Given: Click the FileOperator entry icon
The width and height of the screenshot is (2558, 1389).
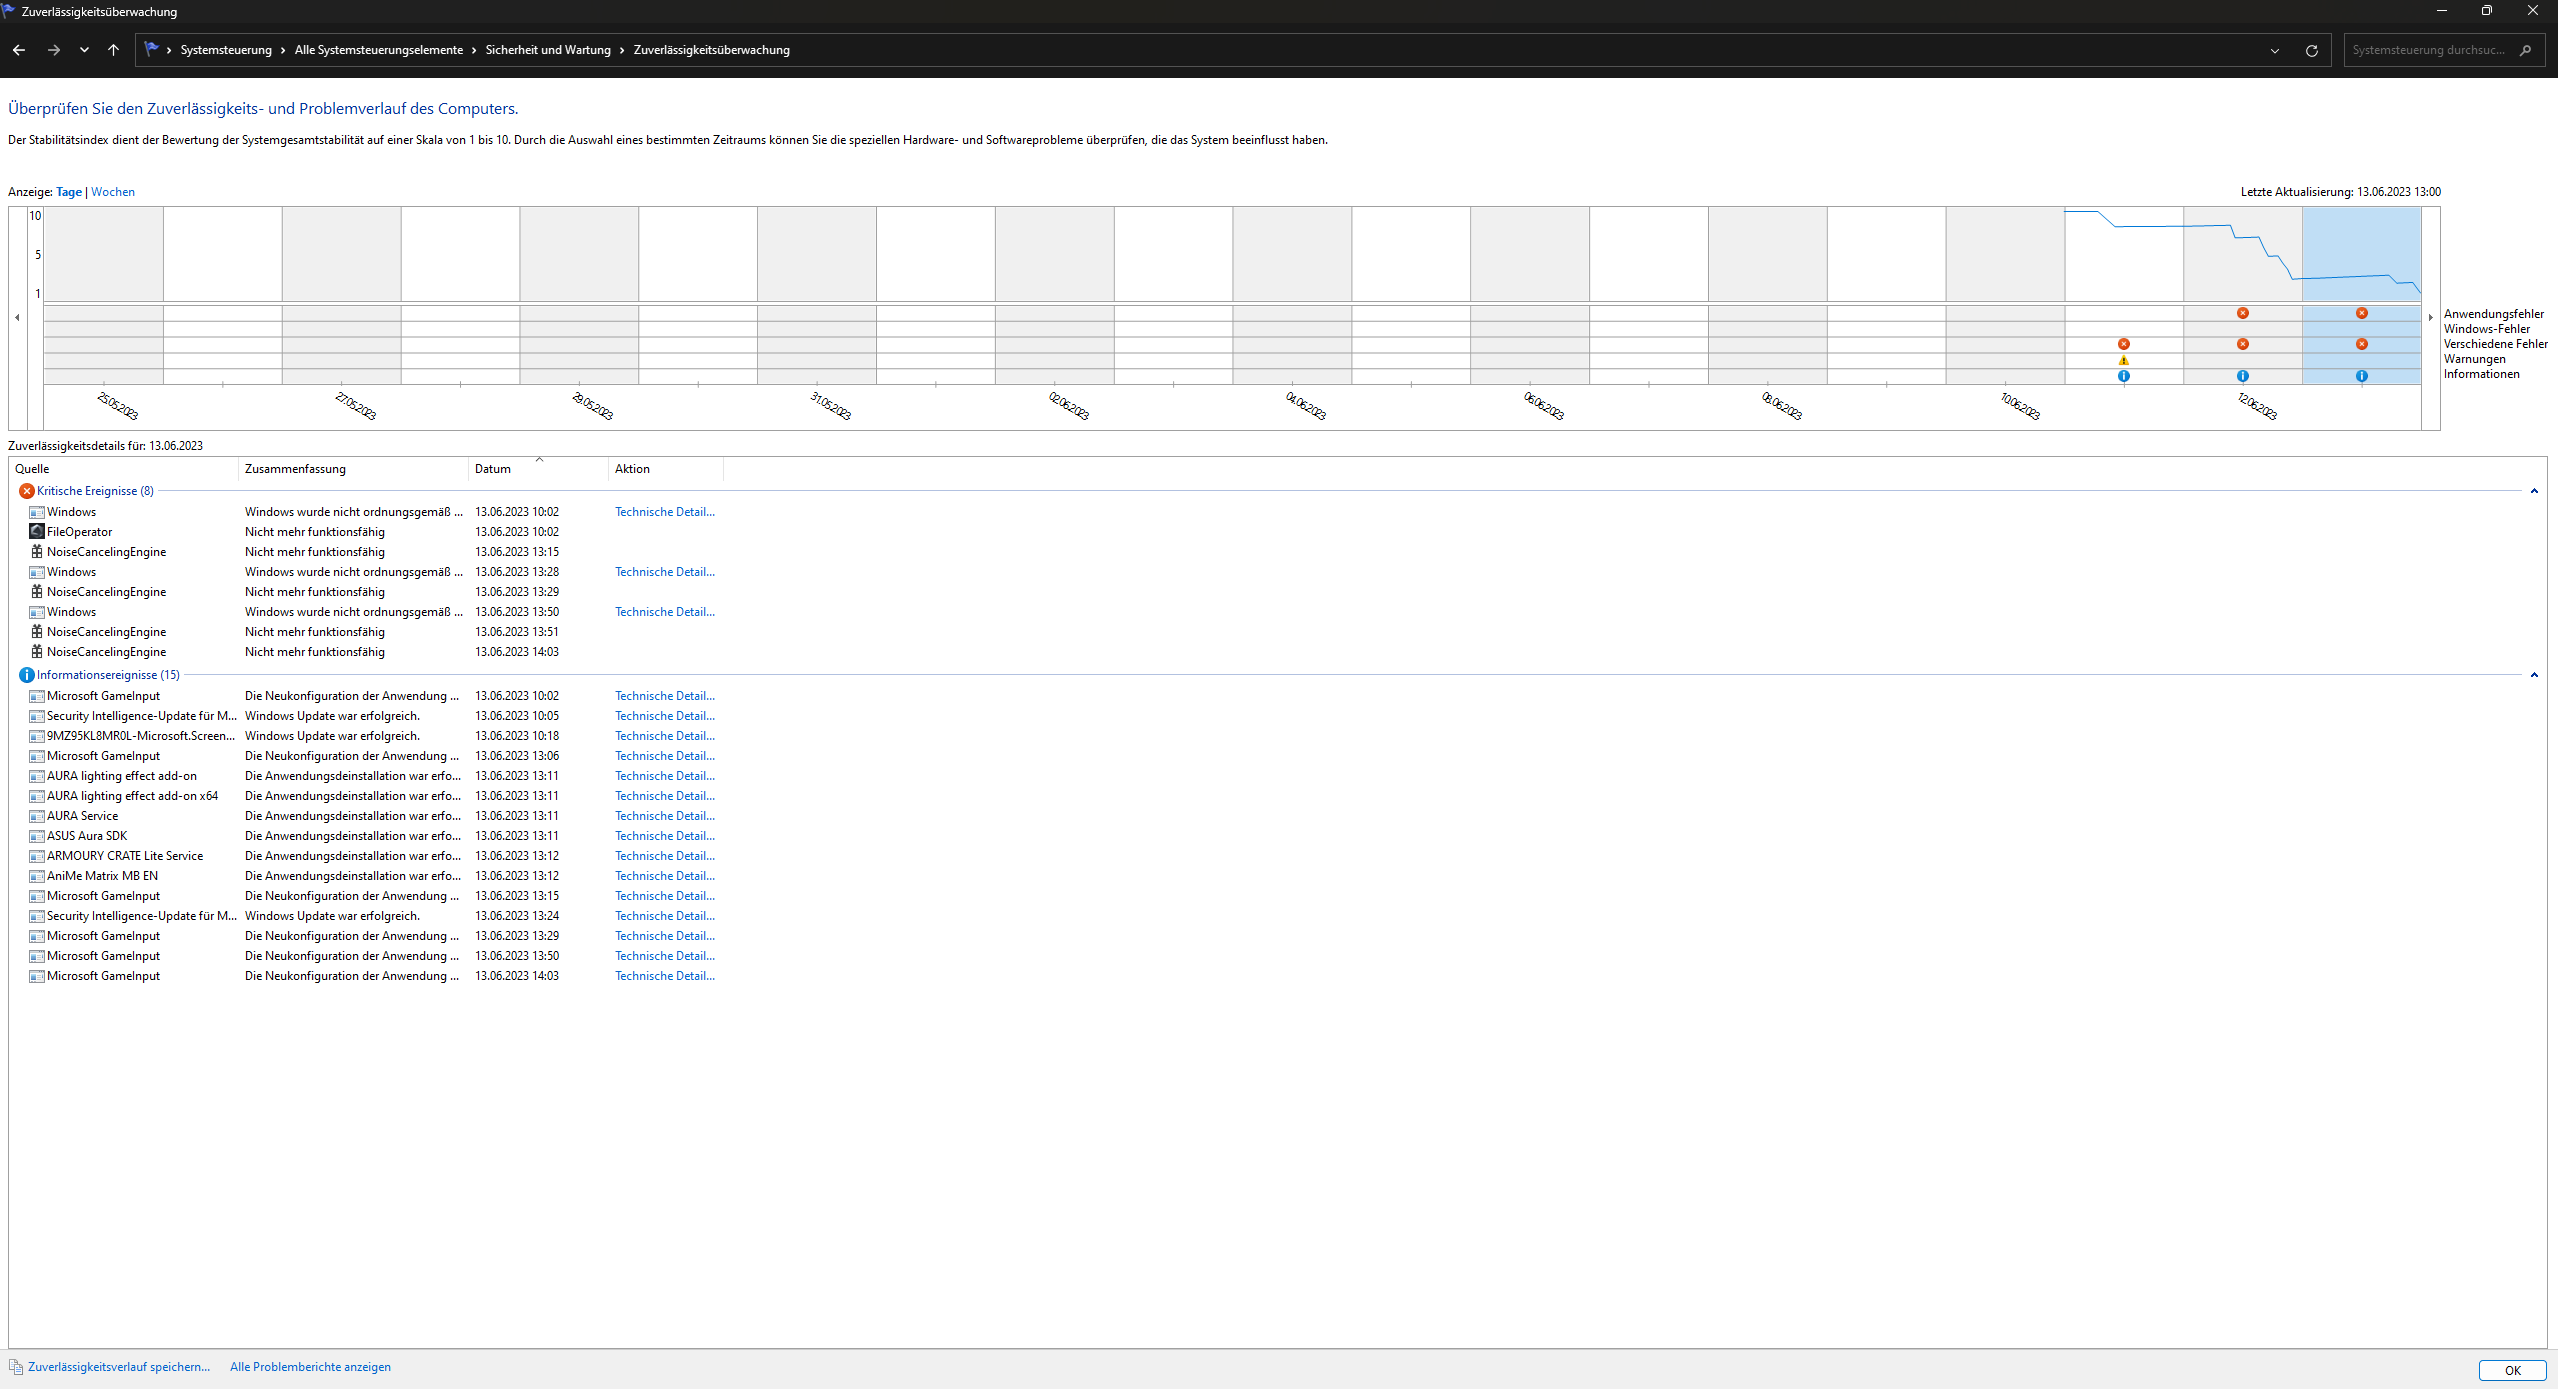Looking at the screenshot, I should pyautogui.click(x=37, y=531).
